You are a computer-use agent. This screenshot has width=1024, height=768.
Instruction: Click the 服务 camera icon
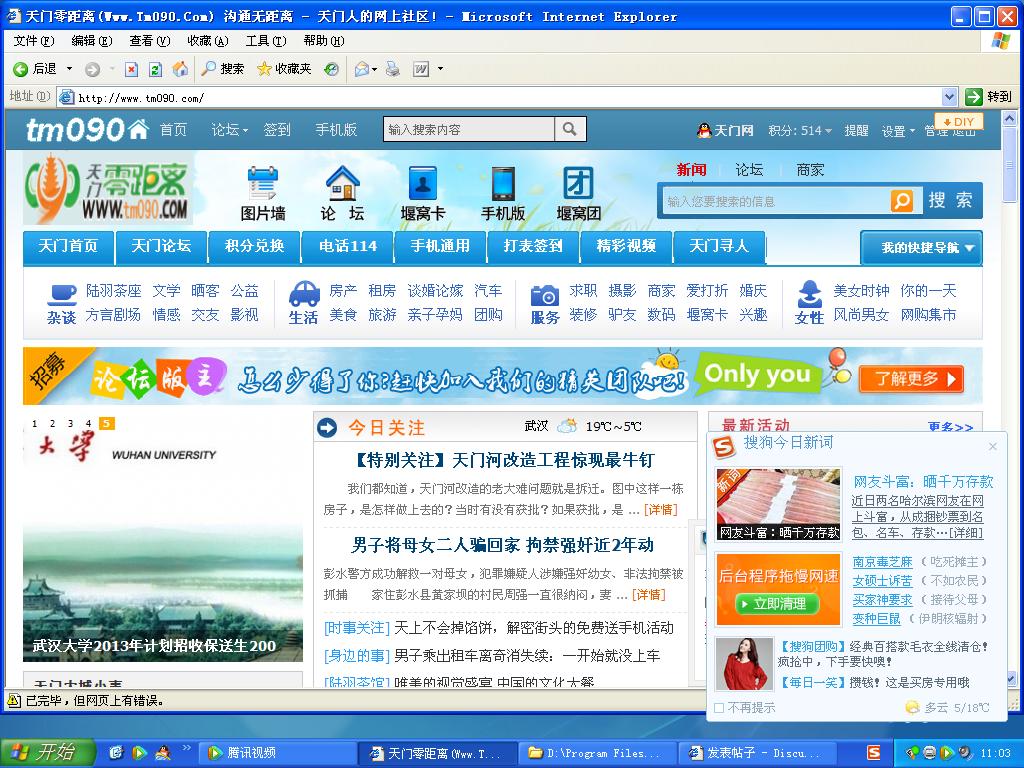point(545,295)
